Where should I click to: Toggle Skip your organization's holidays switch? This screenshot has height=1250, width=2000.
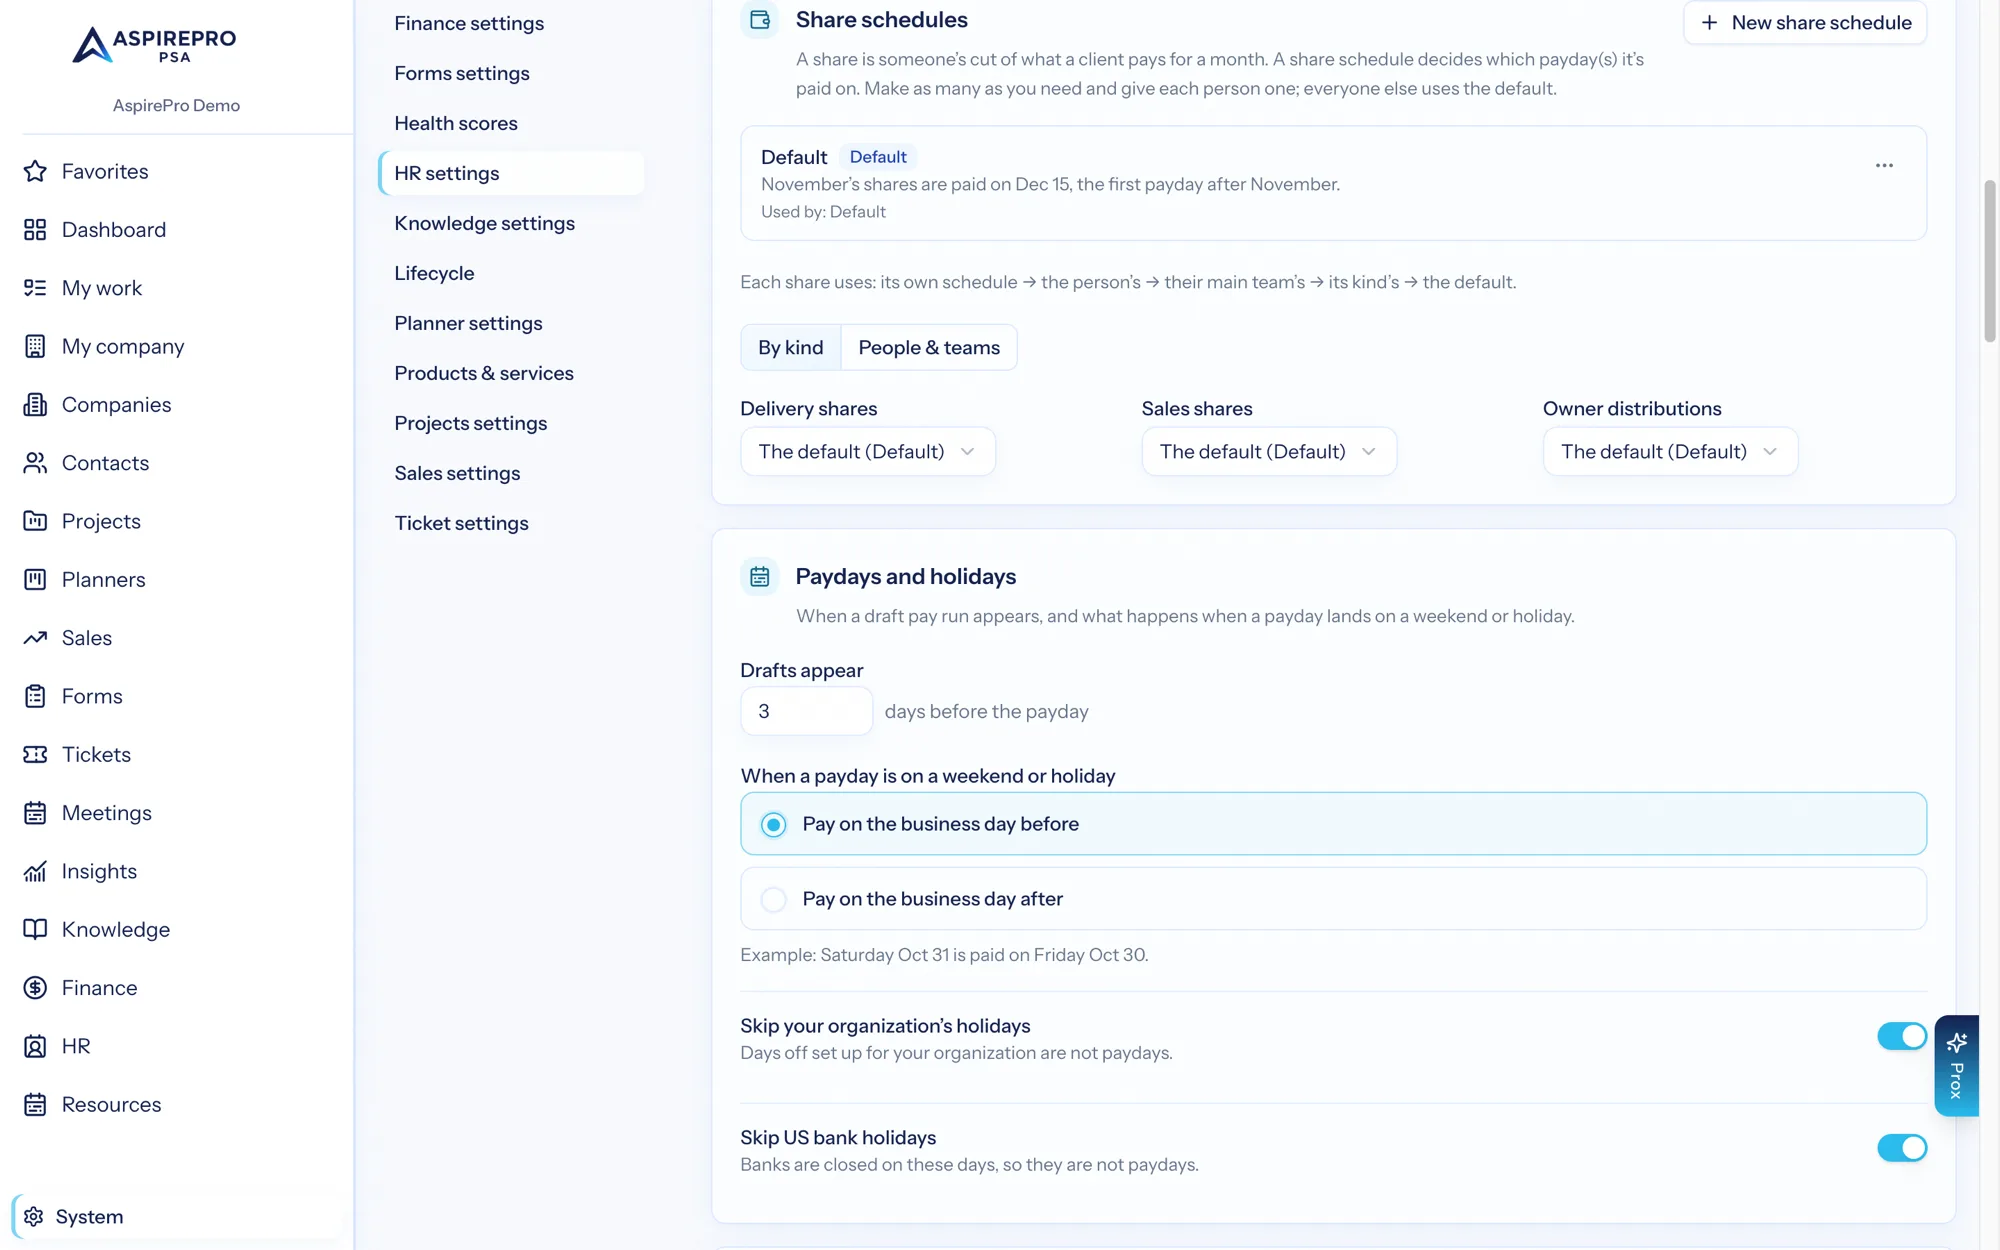(1901, 1037)
